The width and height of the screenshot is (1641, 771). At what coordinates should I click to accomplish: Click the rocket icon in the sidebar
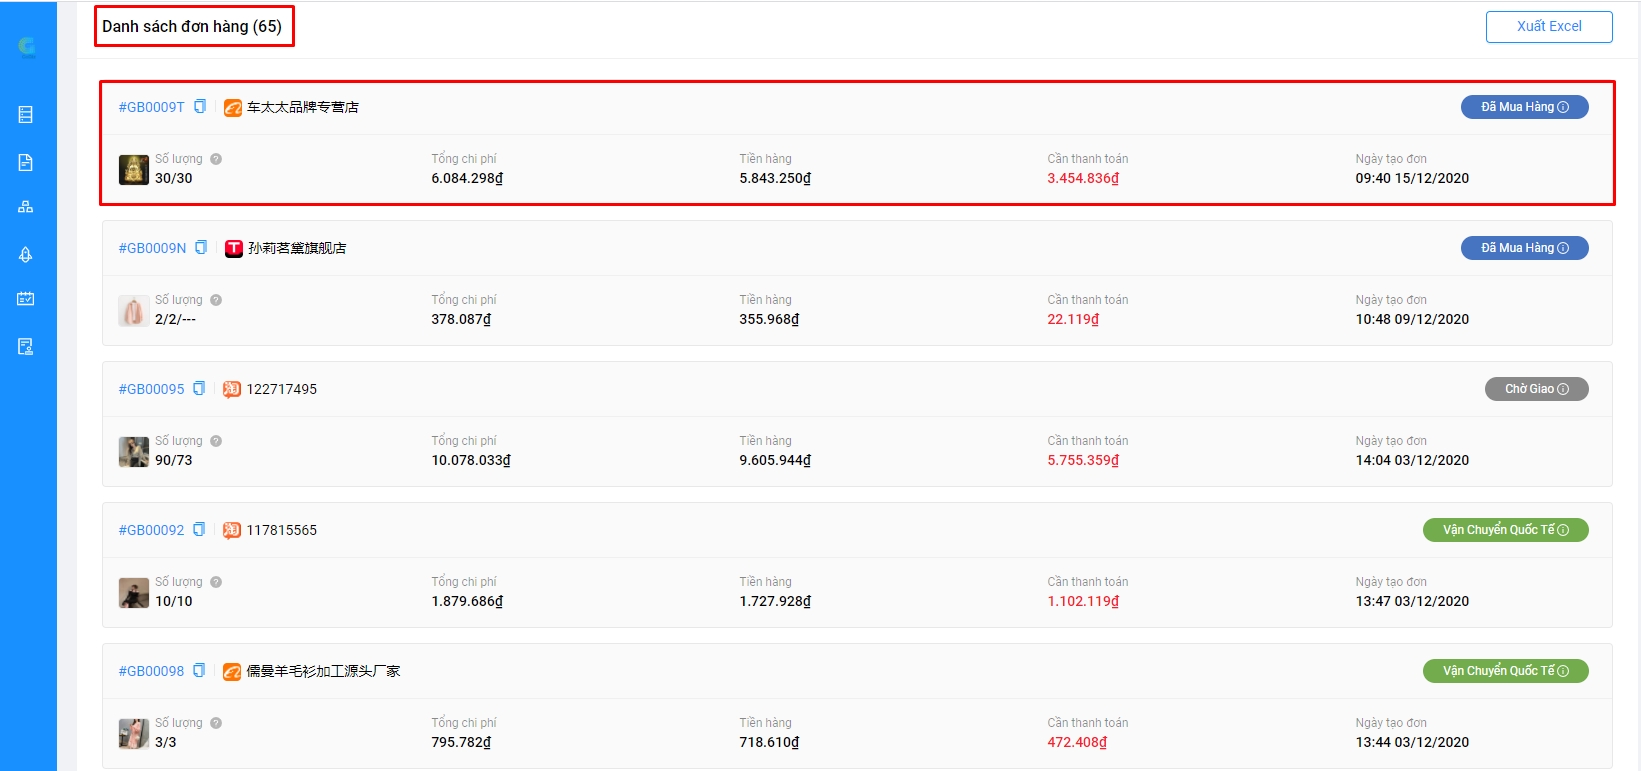(26, 254)
